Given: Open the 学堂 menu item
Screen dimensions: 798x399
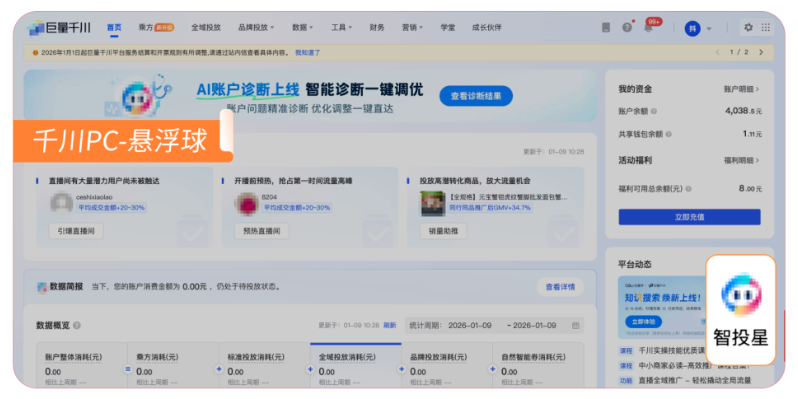Looking at the screenshot, I should click(448, 27).
